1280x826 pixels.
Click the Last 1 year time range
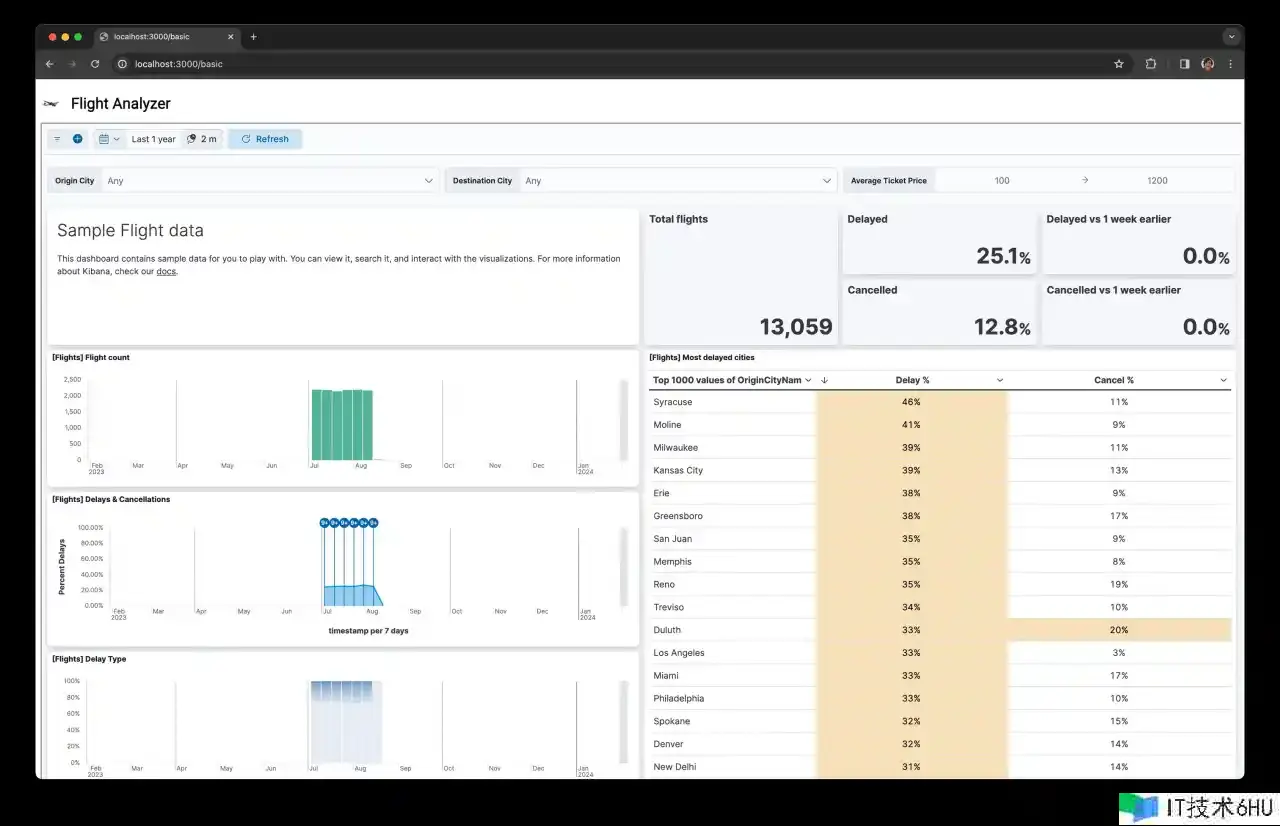pyautogui.click(x=153, y=139)
